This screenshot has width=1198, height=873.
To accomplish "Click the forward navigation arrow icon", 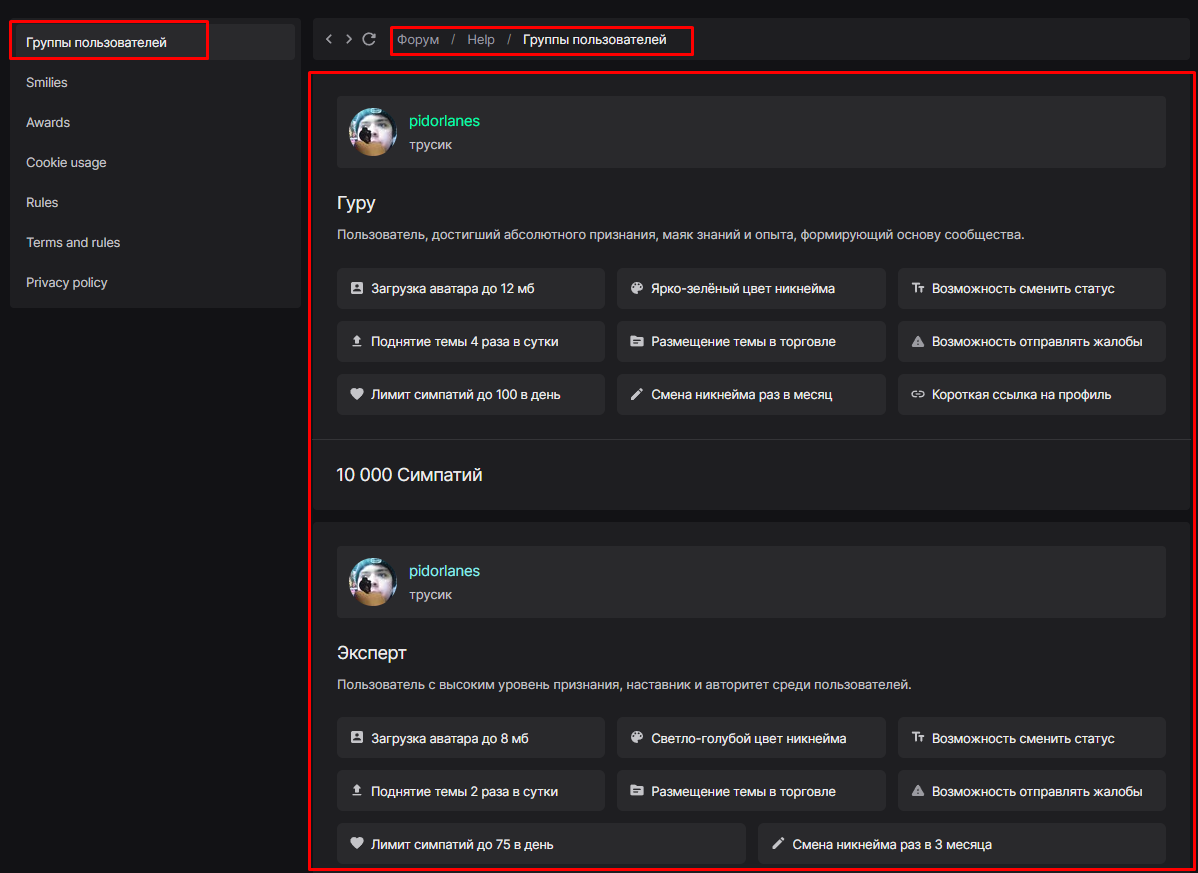I will point(349,39).
